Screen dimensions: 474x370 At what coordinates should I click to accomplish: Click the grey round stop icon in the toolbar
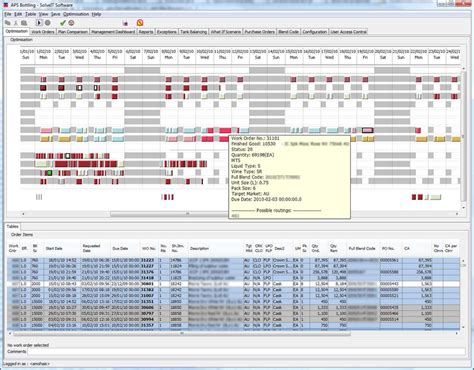click(48, 23)
